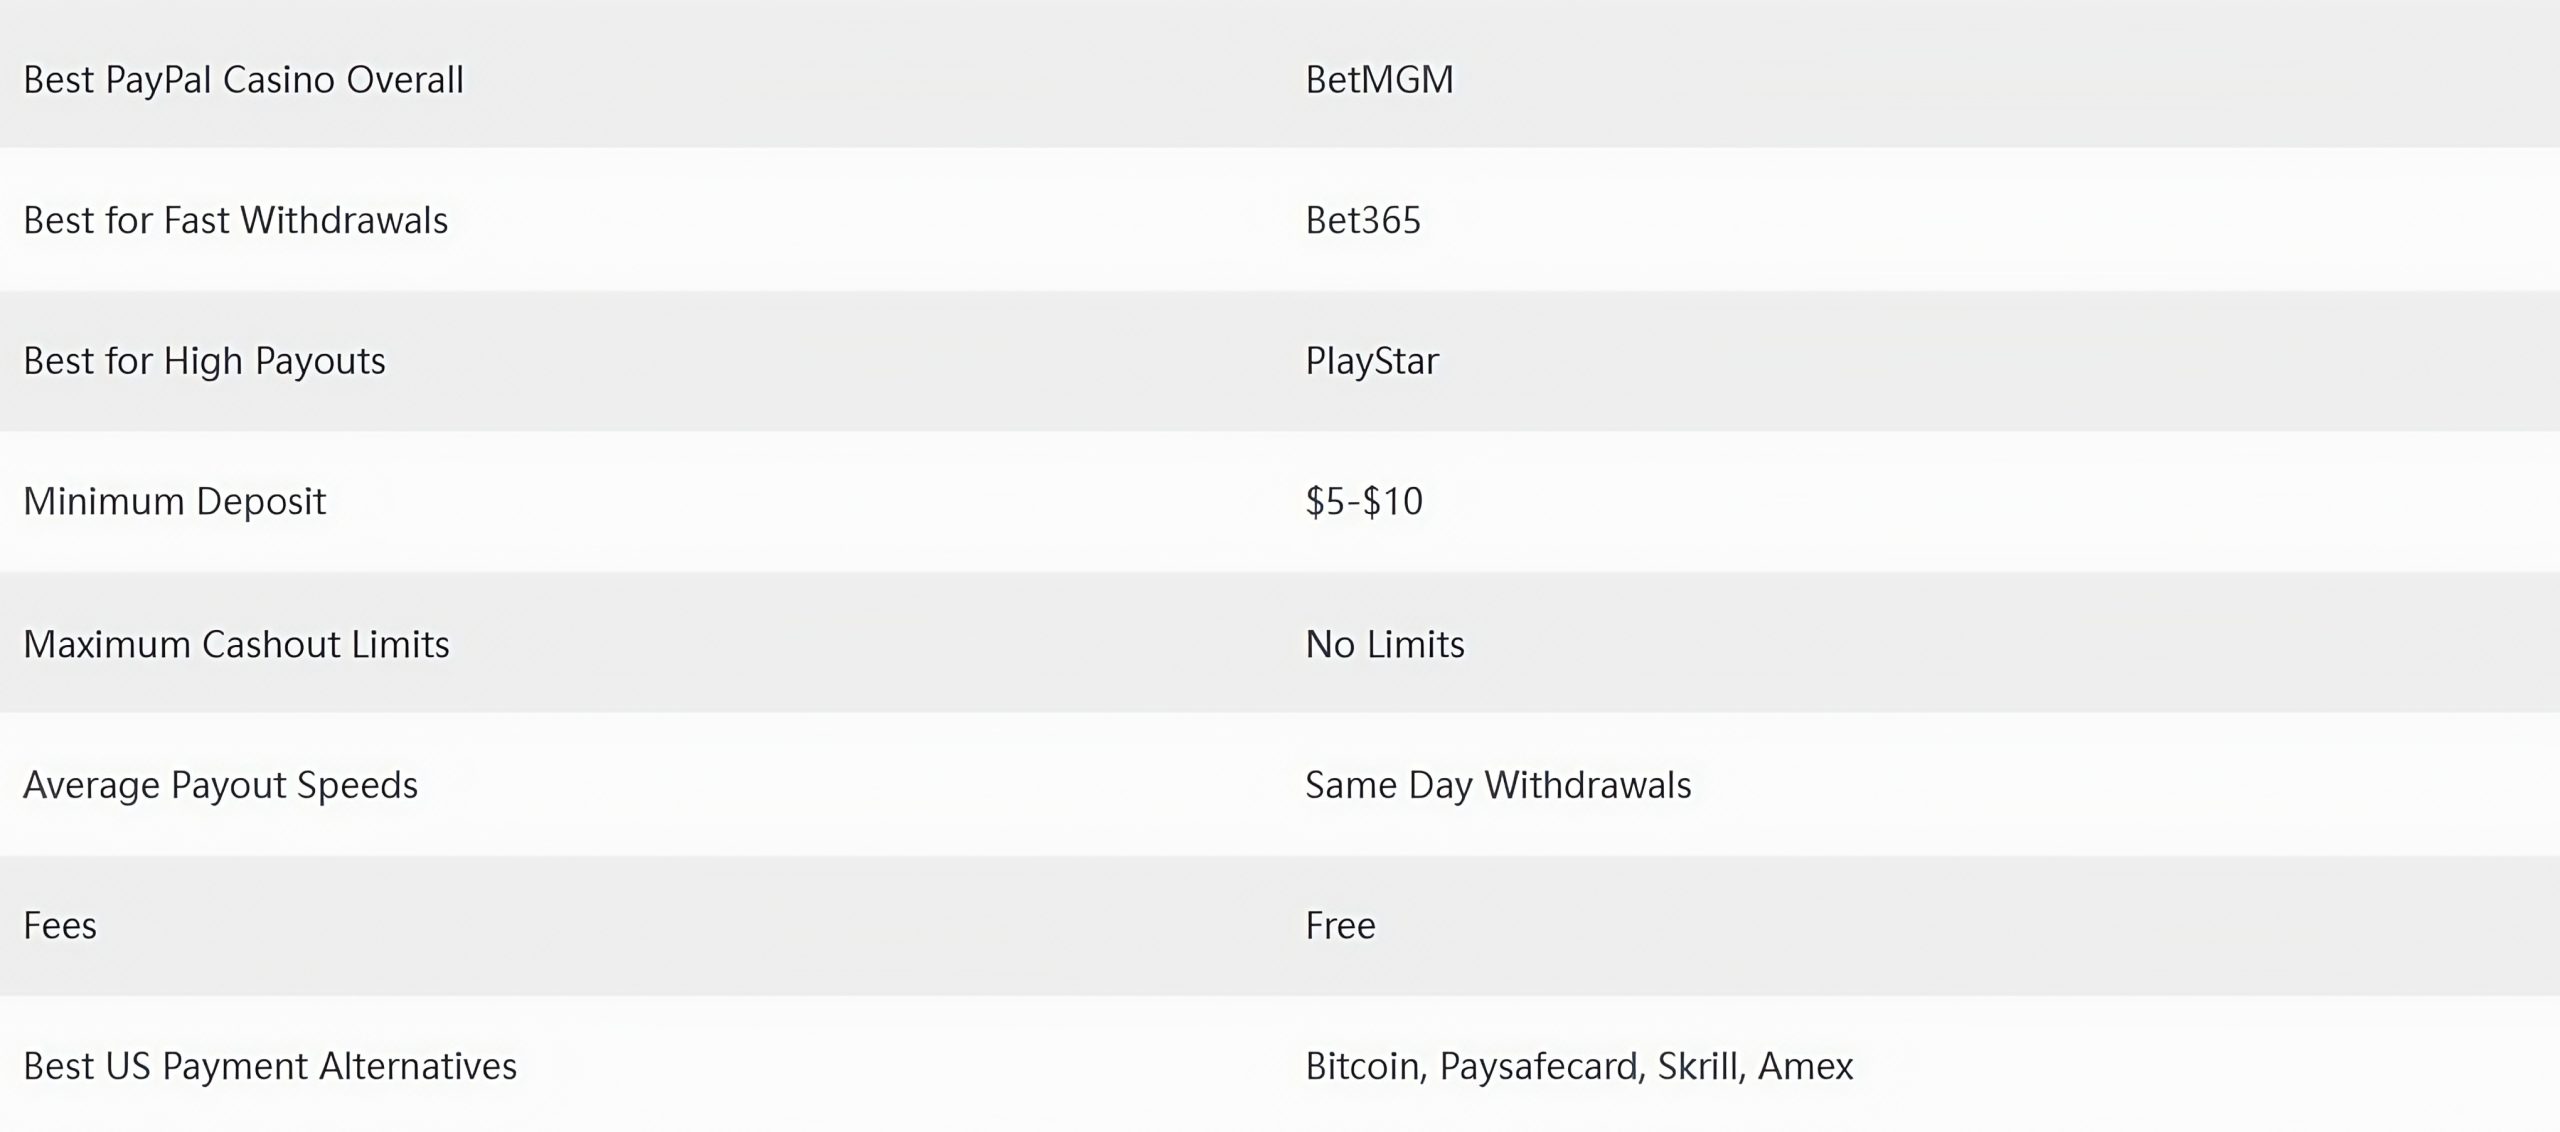Select the BetMGM cell
This screenshot has width=2560, height=1132.
coord(1379,80)
